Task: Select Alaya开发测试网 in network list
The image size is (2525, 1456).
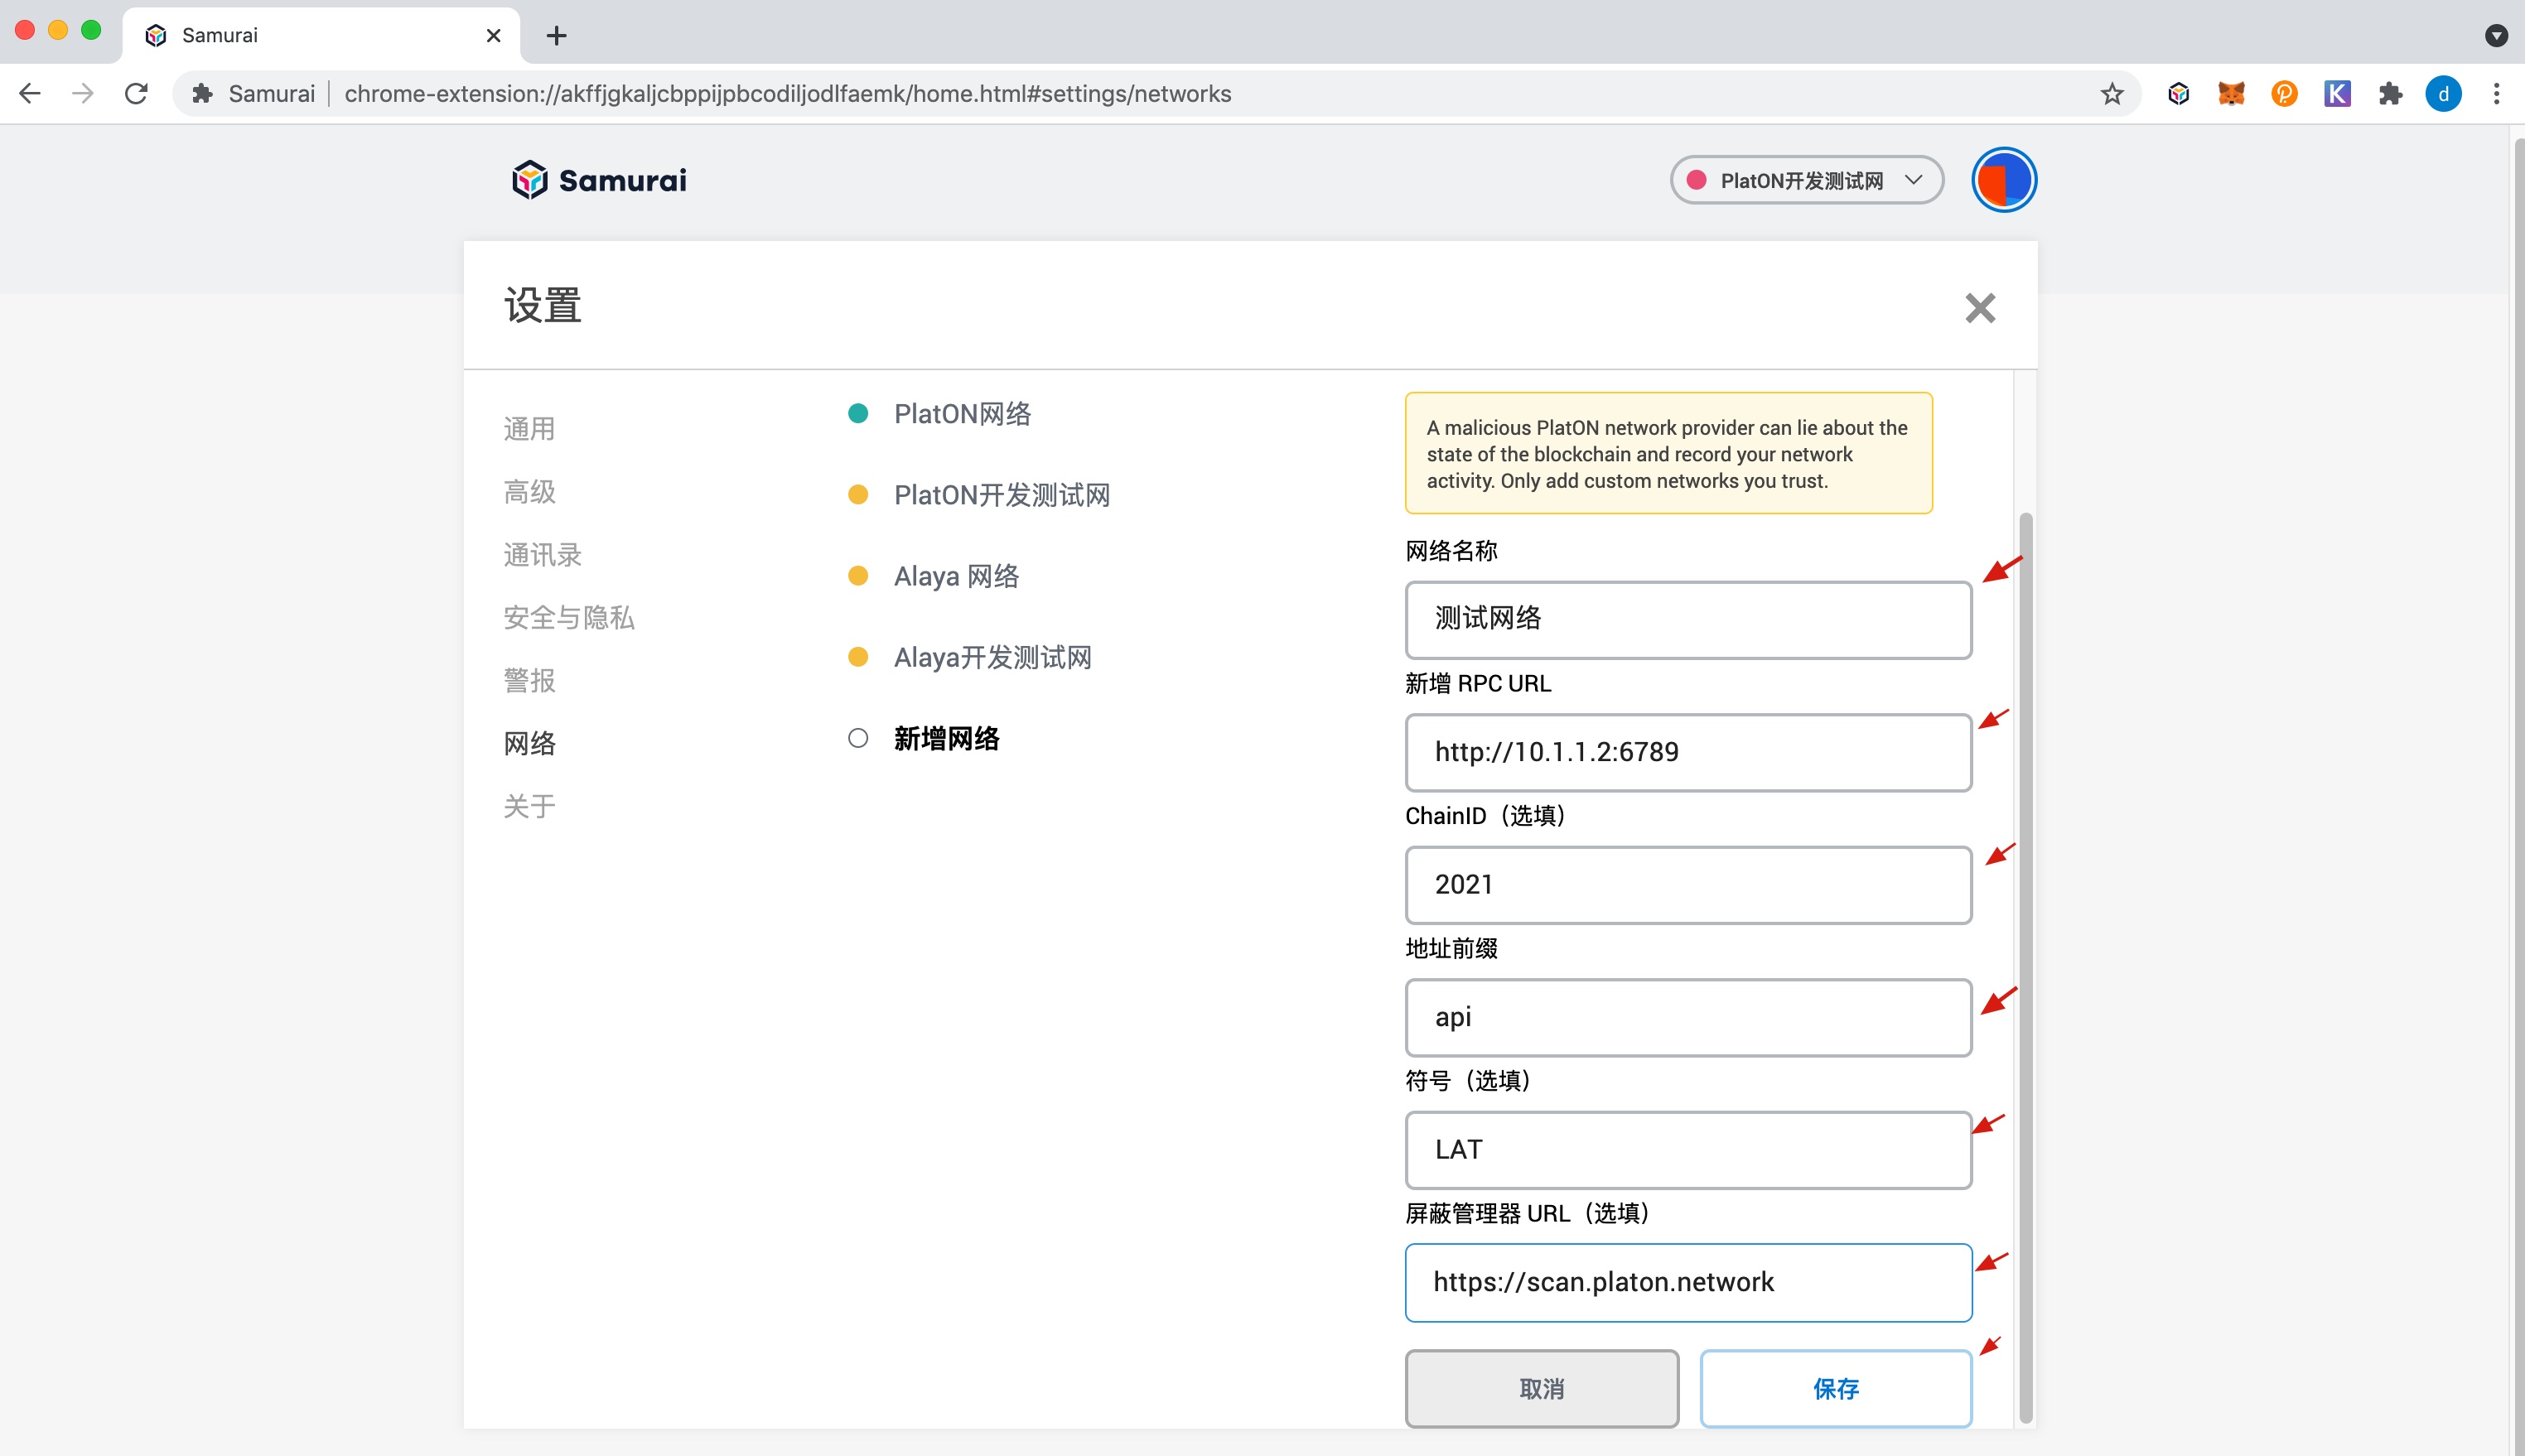Action: coord(970,658)
